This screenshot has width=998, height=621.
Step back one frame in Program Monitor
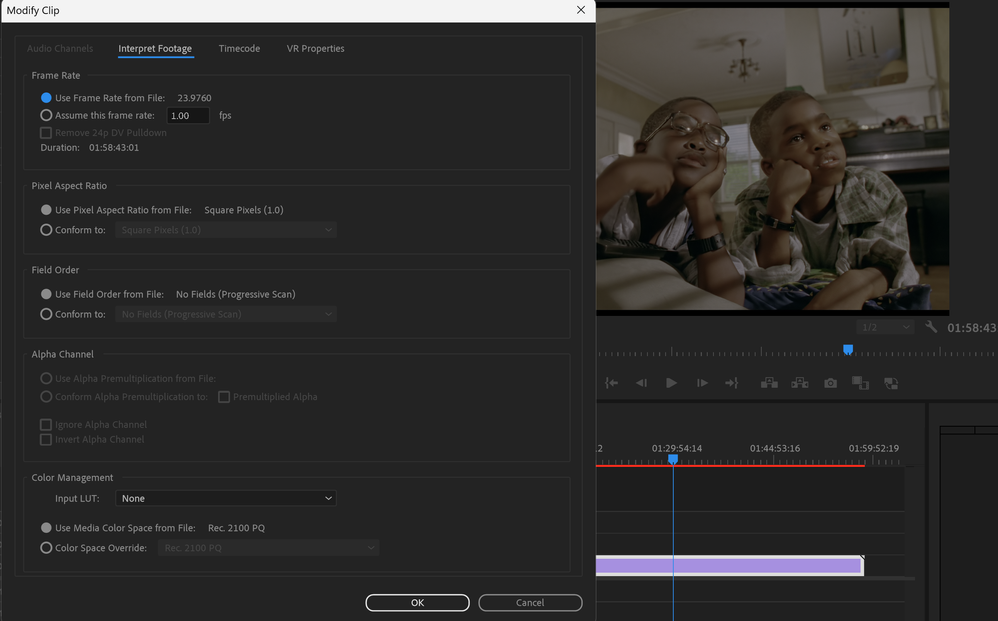[x=642, y=383]
